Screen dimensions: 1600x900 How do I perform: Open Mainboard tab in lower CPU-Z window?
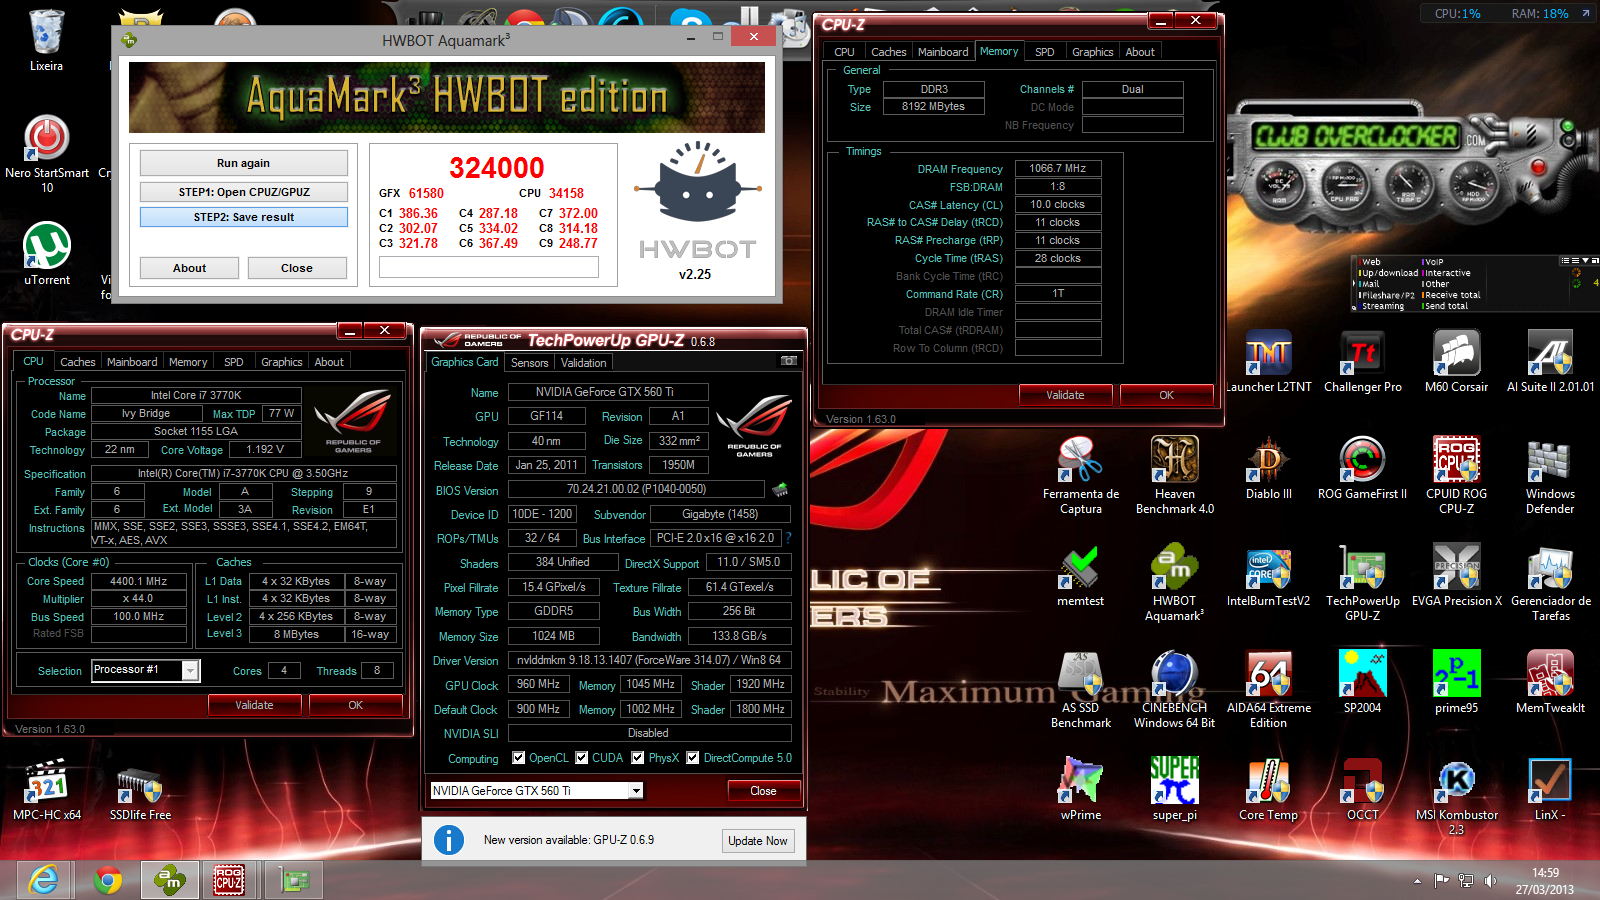pos(132,362)
